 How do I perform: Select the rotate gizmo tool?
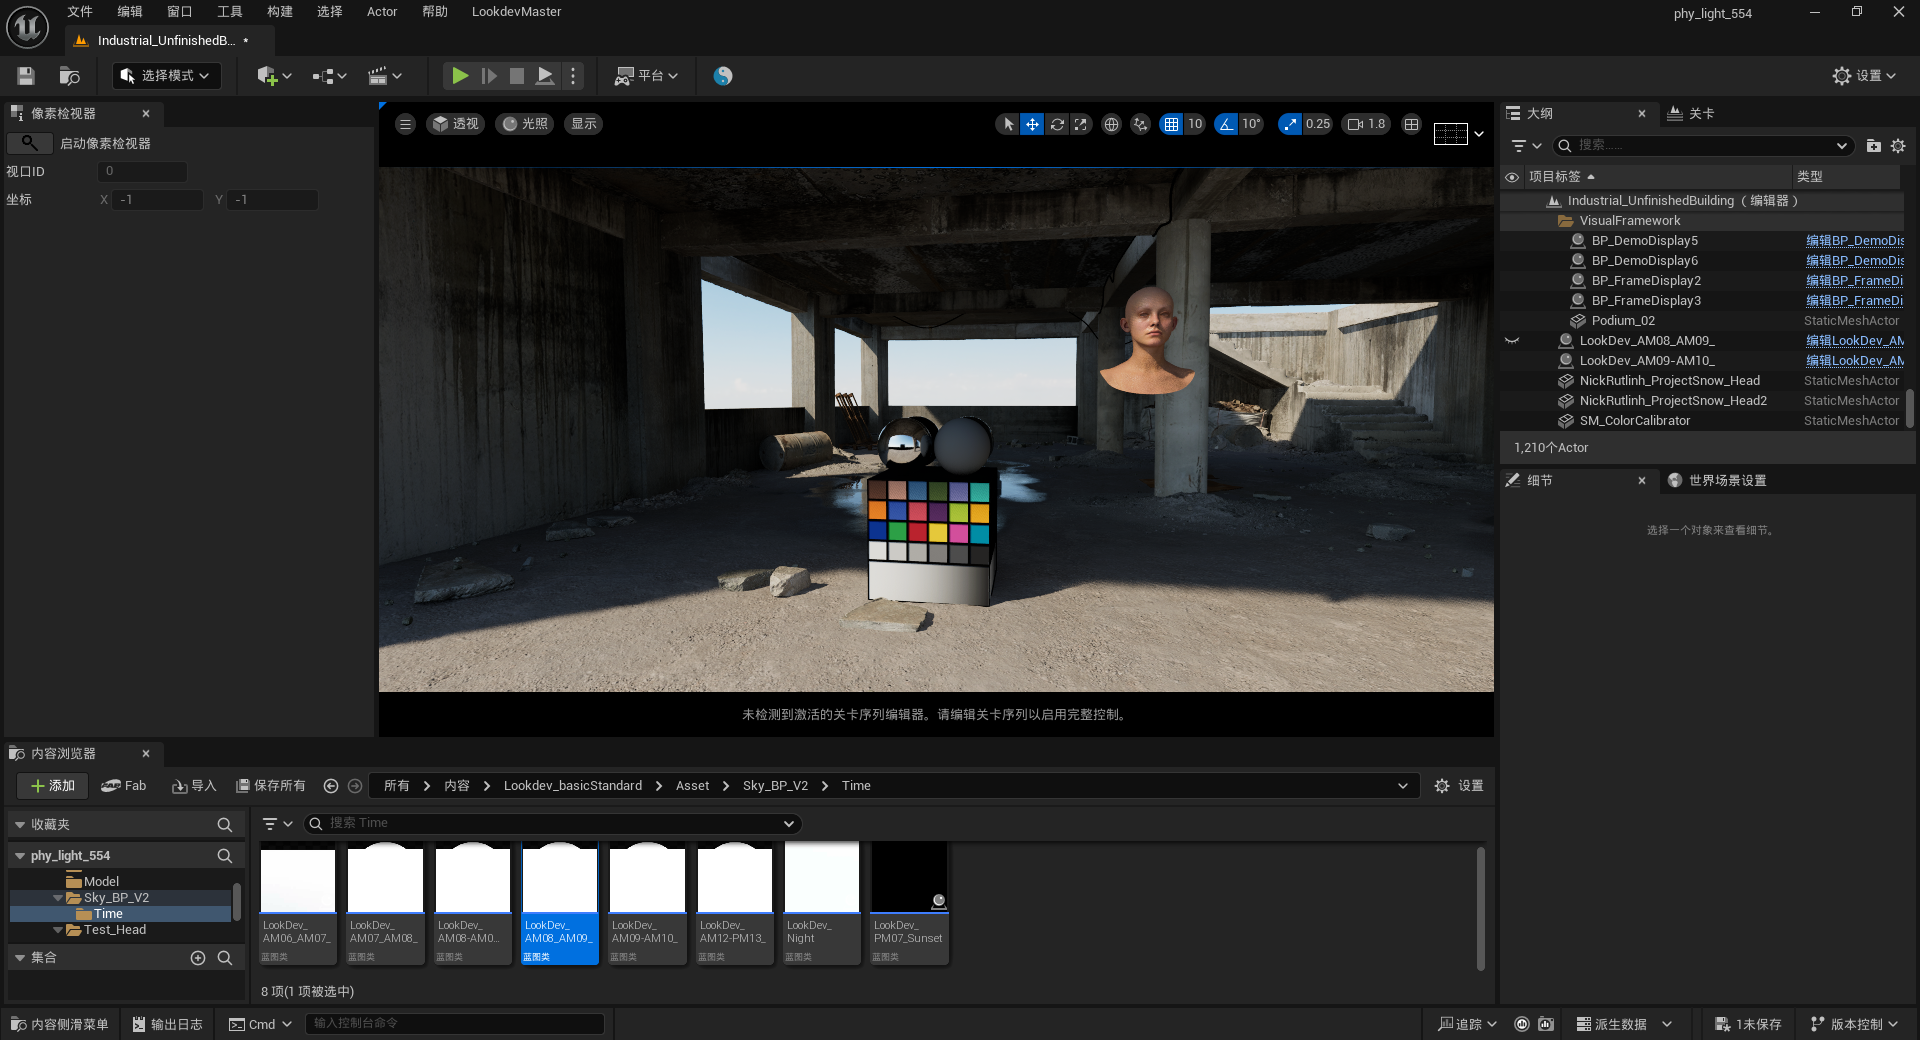pyautogui.click(x=1056, y=124)
